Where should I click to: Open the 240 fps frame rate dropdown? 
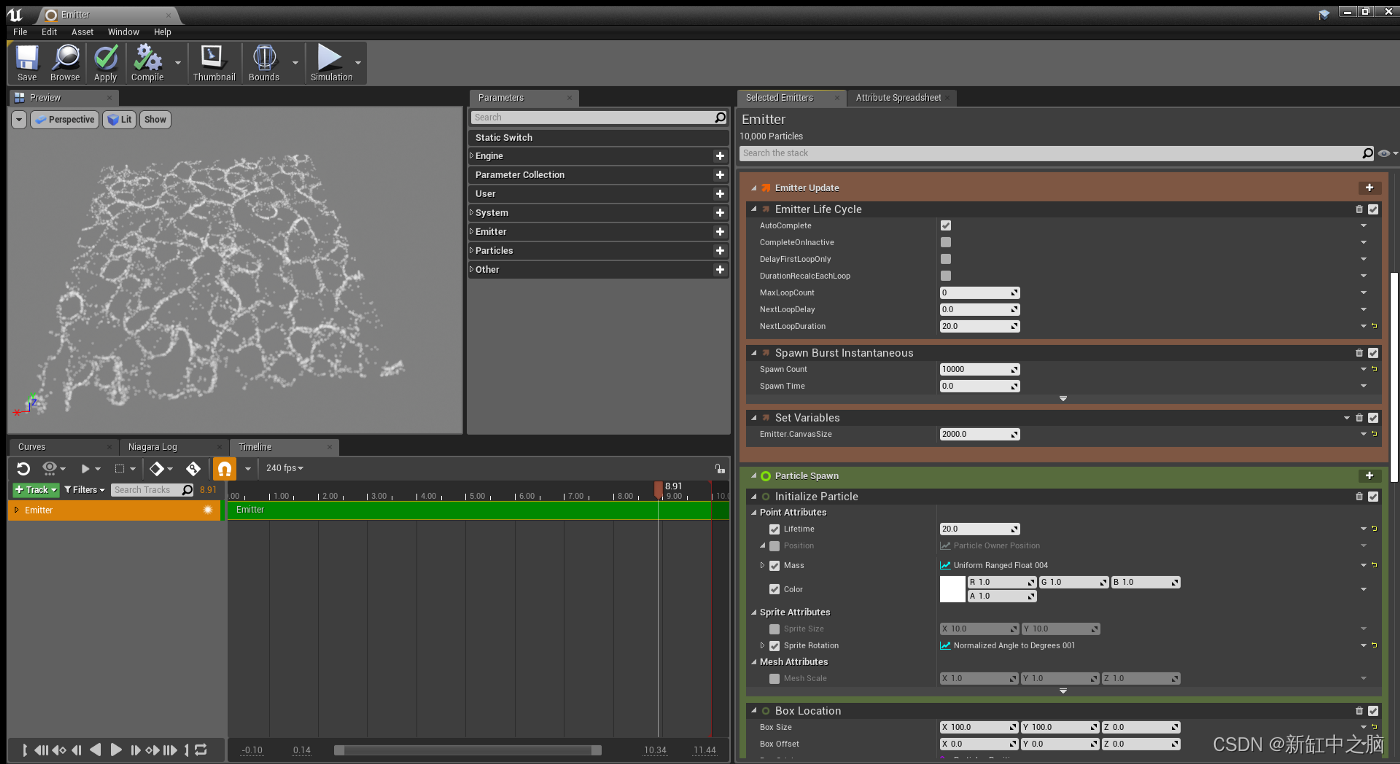pyautogui.click(x=284, y=468)
